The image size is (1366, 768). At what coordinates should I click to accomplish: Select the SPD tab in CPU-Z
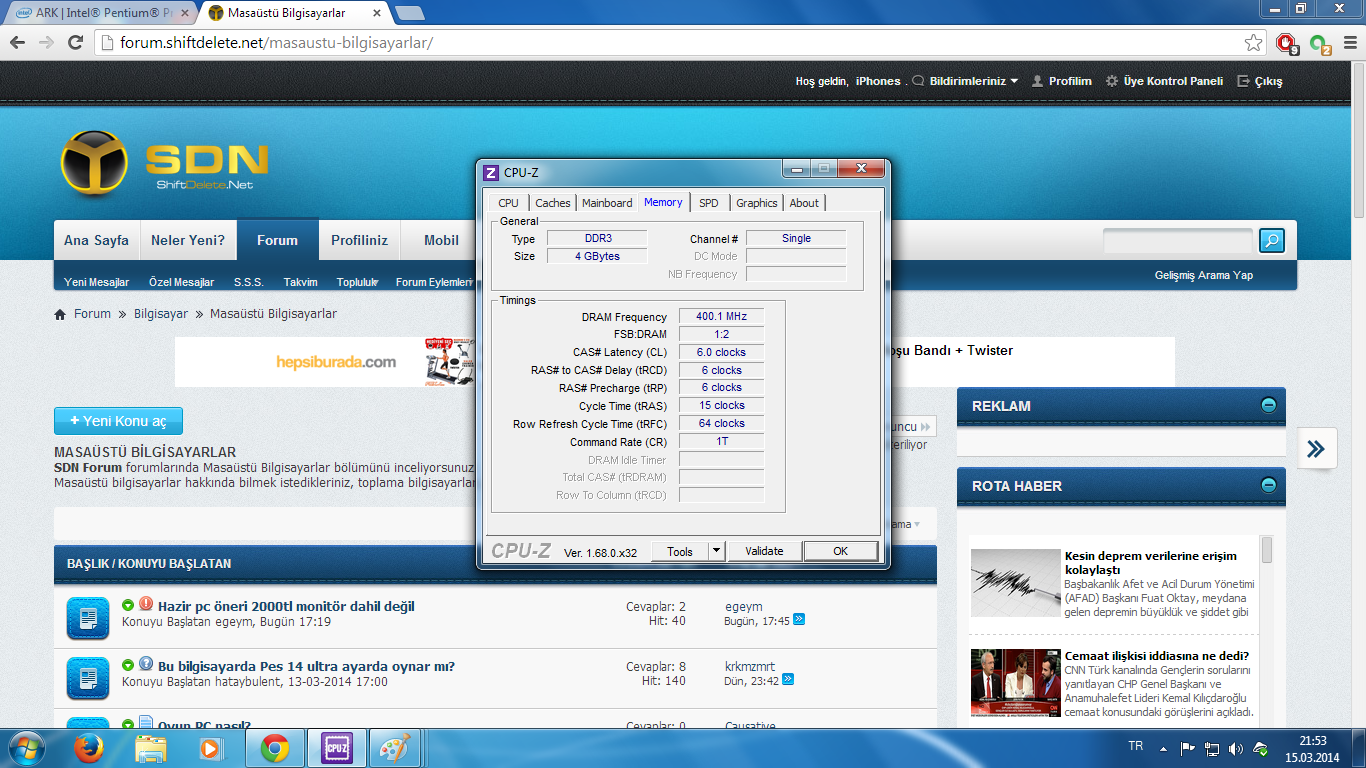pos(709,203)
